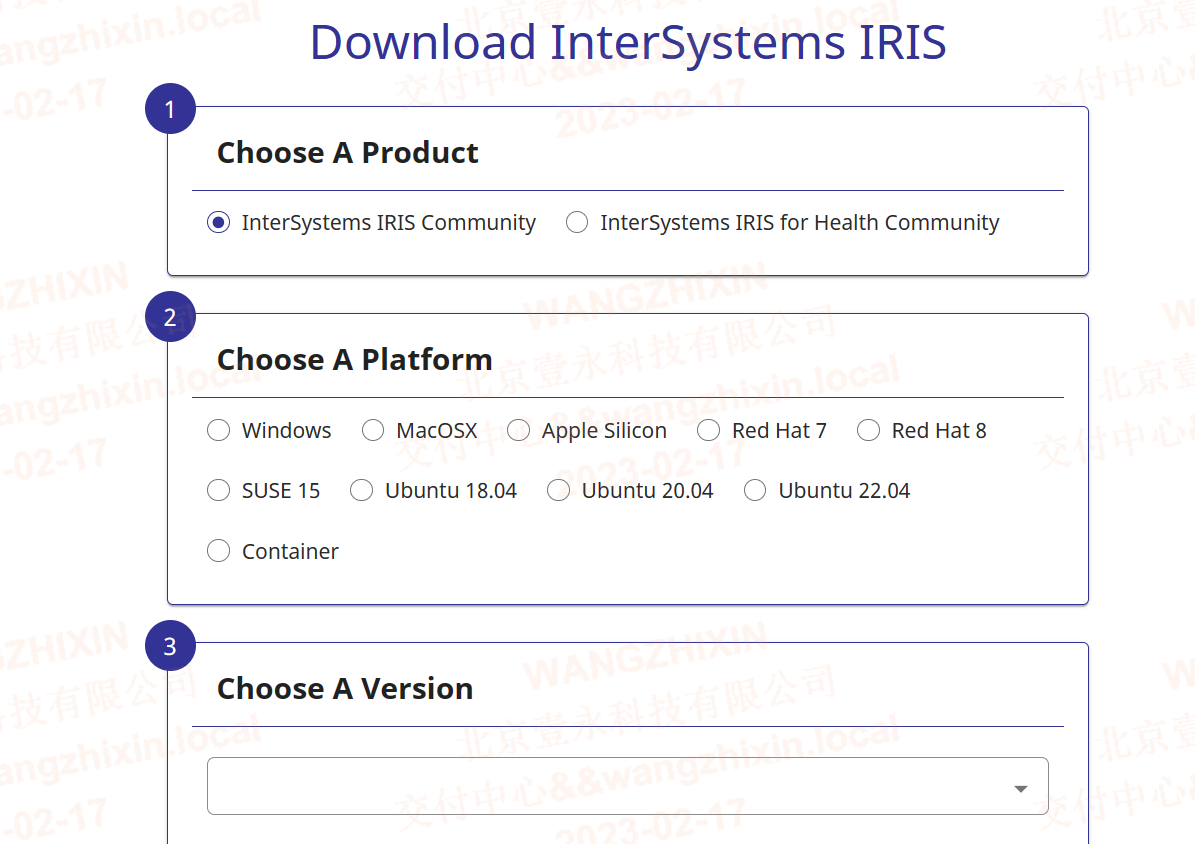This screenshot has width=1195, height=844.
Task: Select the Container platform option
Action: tap(219, 550)
